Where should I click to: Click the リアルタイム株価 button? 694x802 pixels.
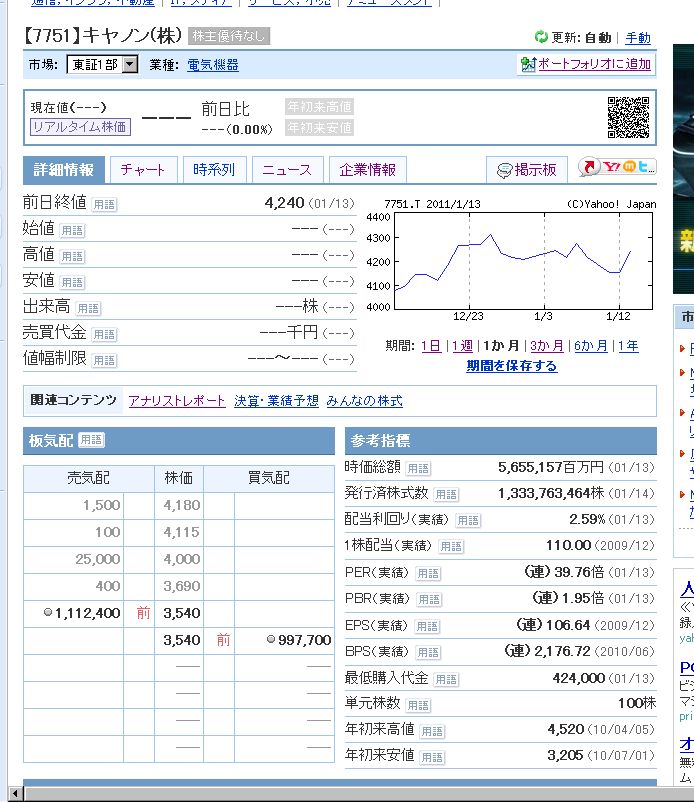point(80,127)
